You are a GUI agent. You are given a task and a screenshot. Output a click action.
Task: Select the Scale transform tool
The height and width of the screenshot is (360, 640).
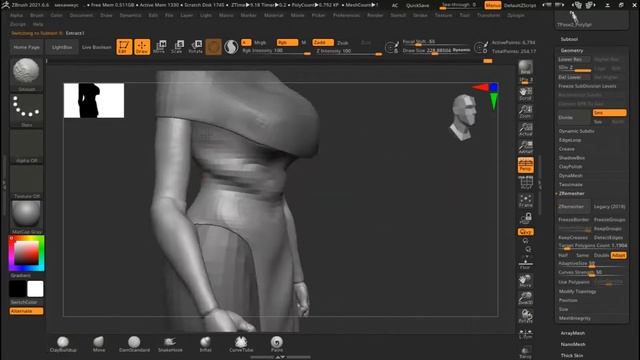tap(178, 47)
